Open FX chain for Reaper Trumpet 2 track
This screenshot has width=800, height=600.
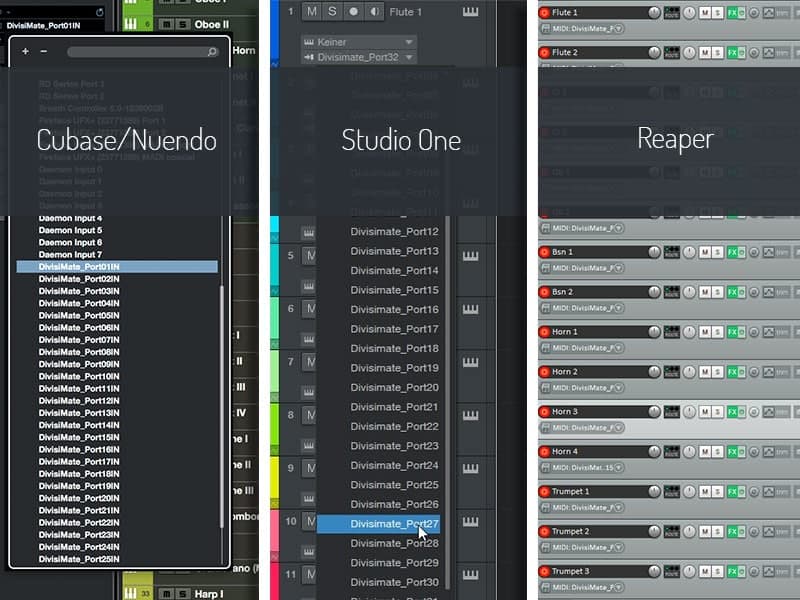click(732, 531)
